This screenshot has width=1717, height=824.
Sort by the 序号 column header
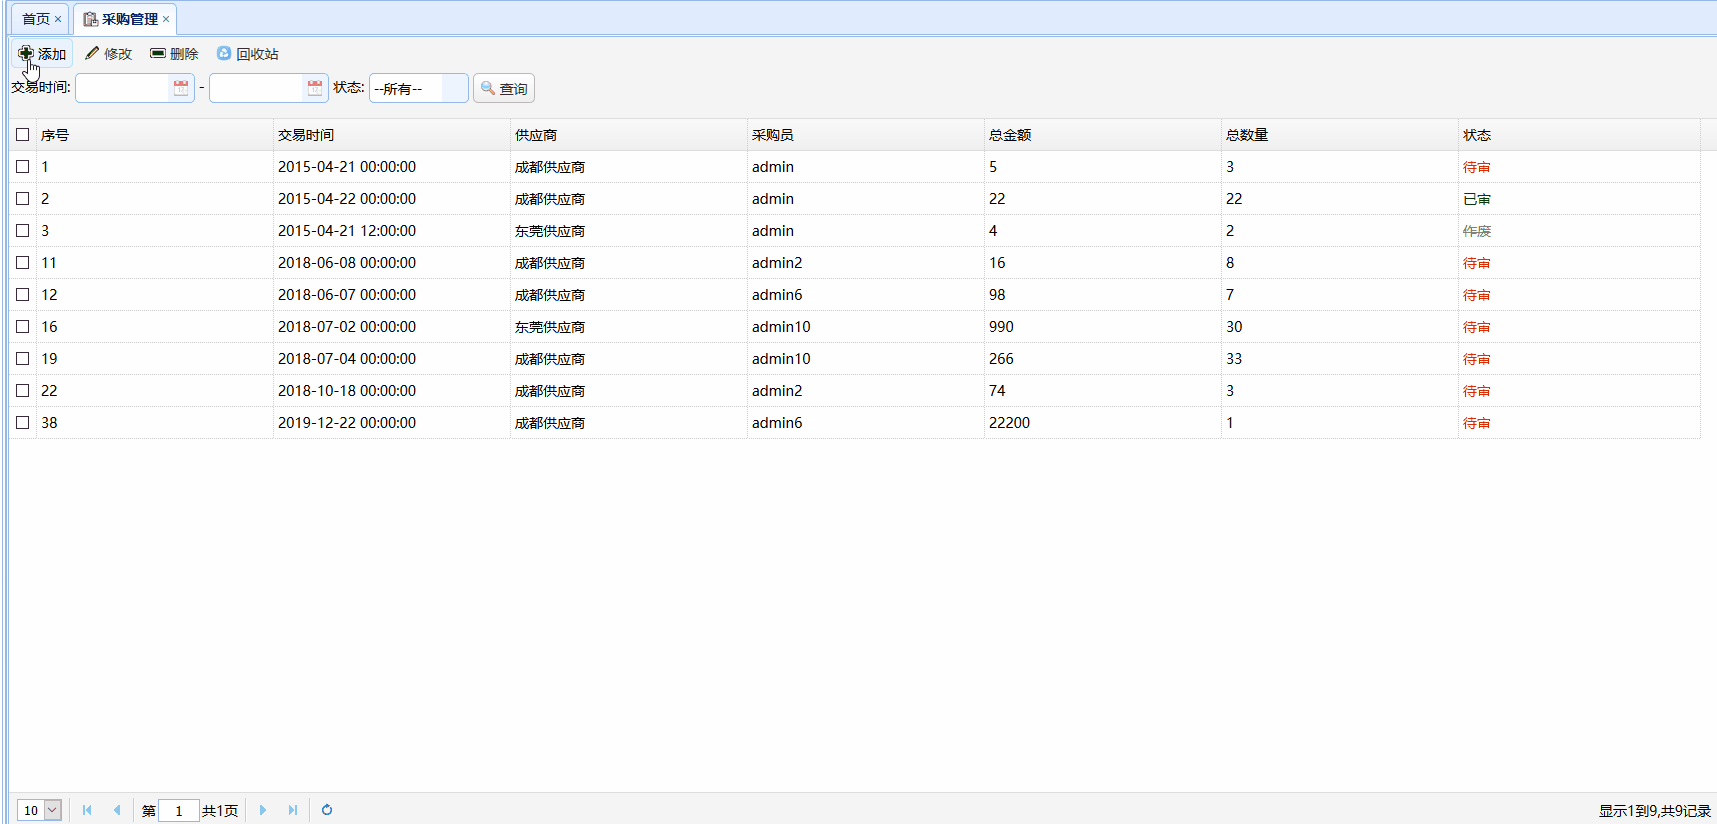tap(155, 135)
